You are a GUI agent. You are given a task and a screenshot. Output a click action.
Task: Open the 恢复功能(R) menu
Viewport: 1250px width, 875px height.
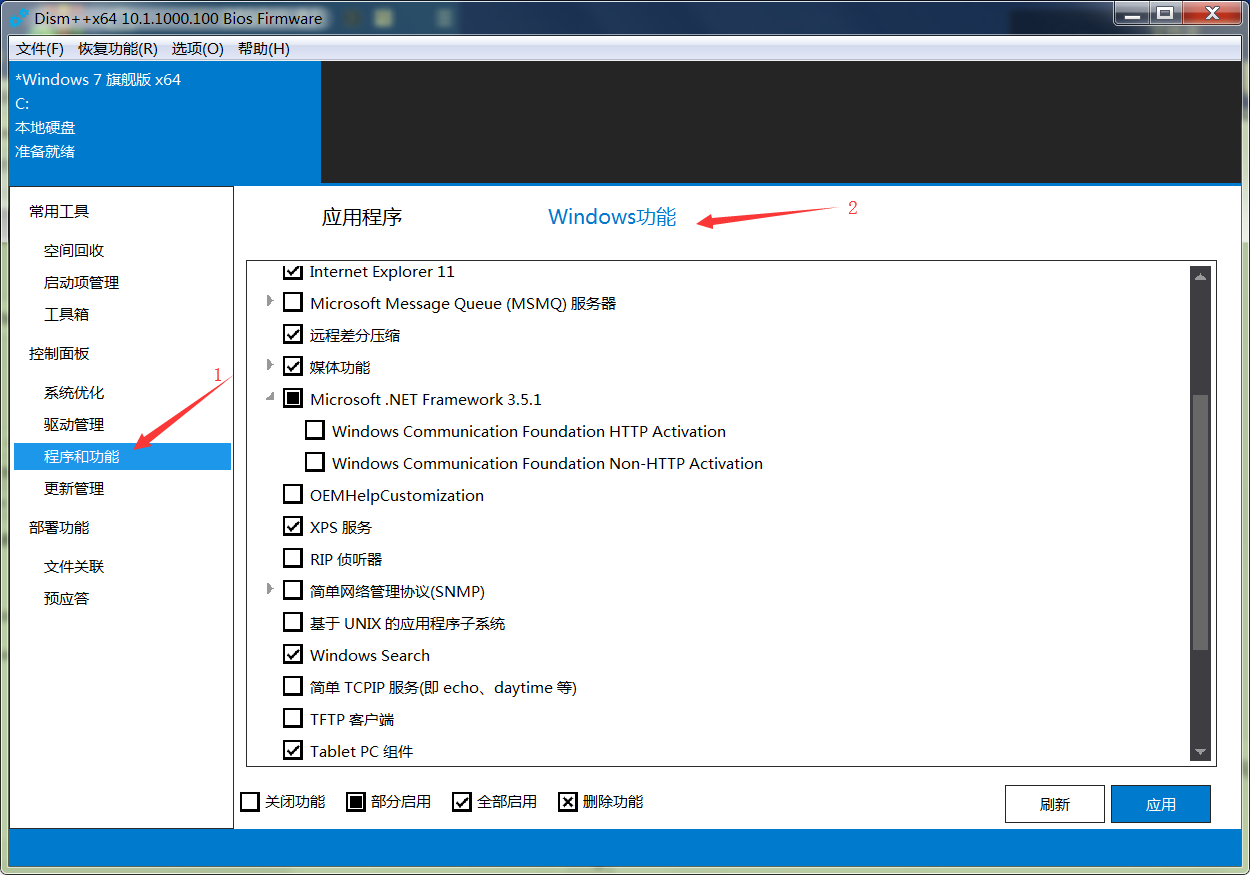point(118,48)
